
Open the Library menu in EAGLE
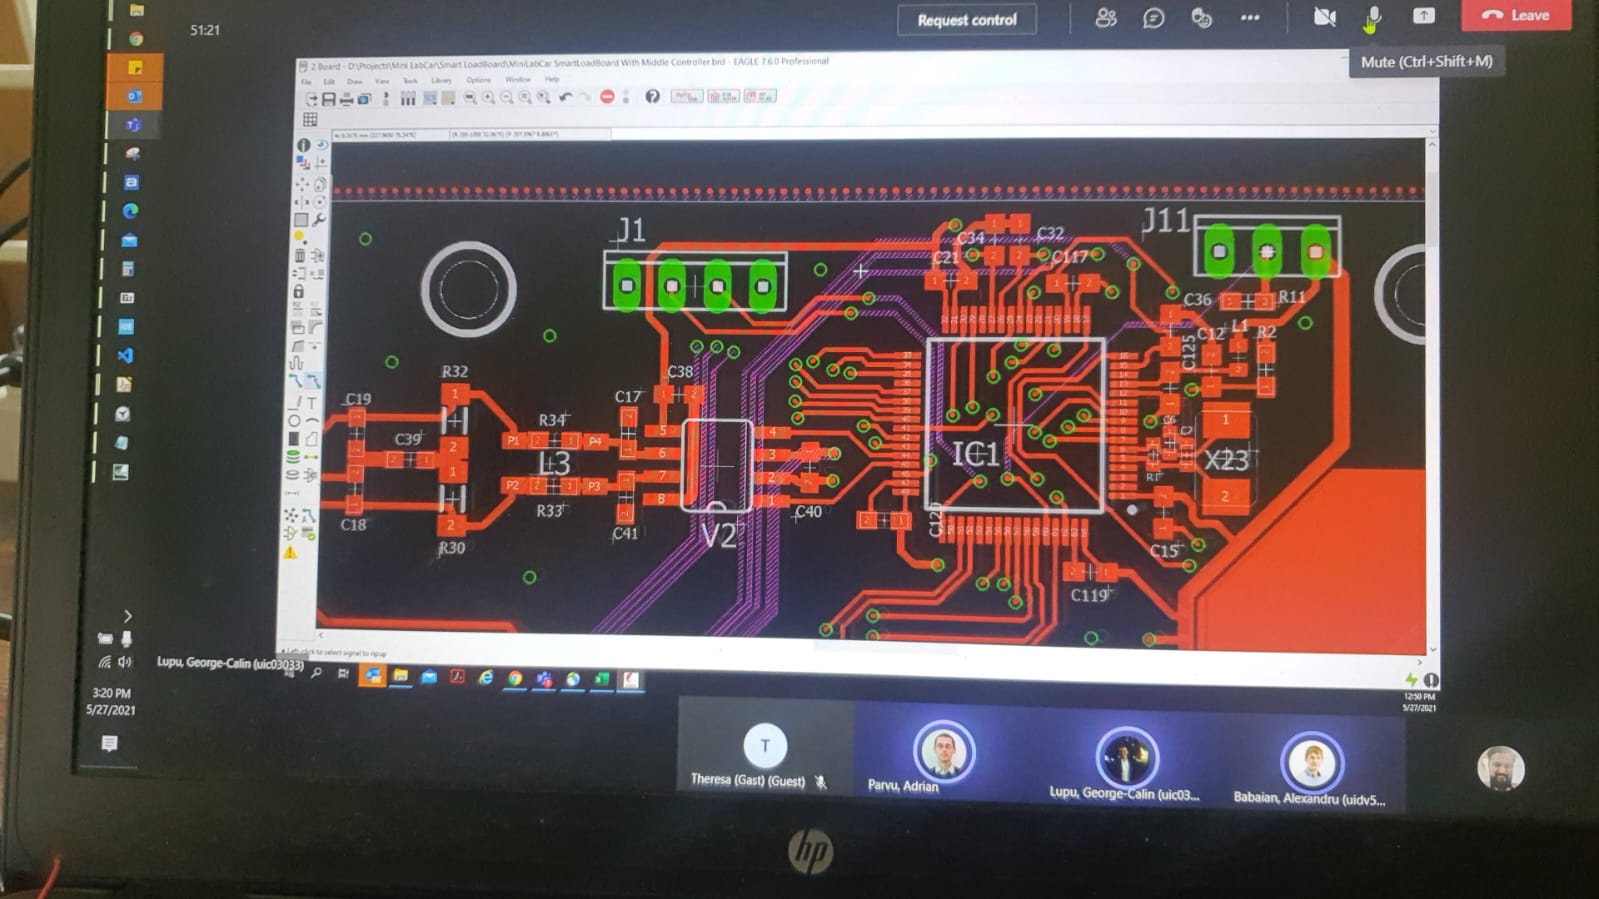tap(442, 80)
